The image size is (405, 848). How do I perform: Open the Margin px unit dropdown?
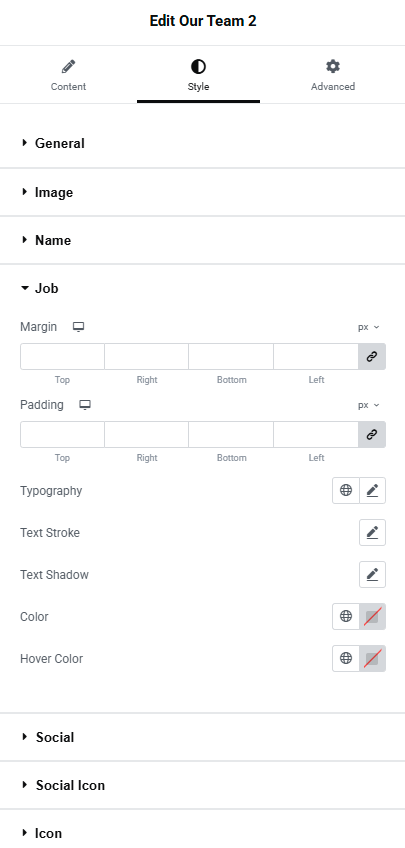coord(369,327)
